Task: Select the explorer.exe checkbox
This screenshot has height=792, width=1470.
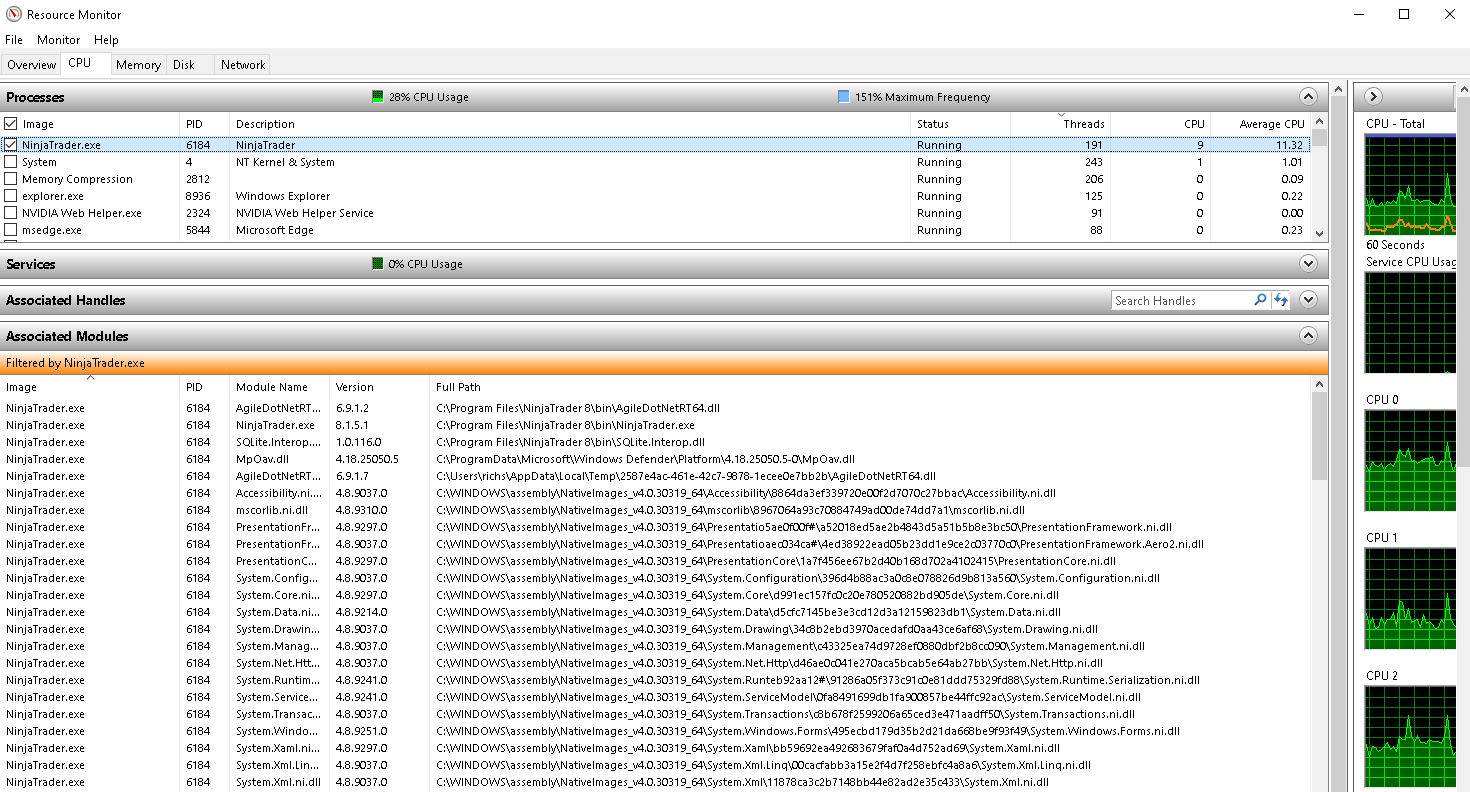Action: 11,196
